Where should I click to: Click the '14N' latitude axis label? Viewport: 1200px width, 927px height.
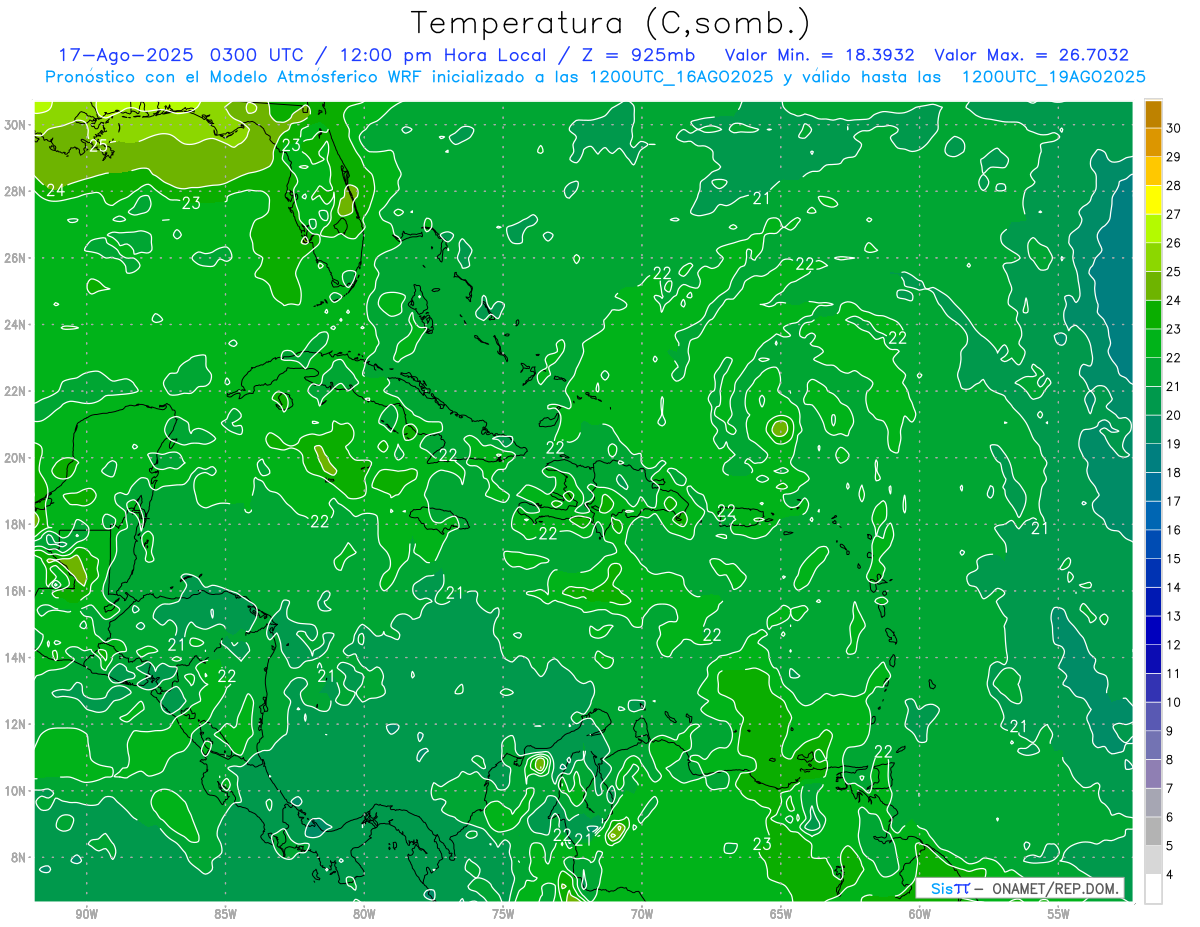[15, 657]
